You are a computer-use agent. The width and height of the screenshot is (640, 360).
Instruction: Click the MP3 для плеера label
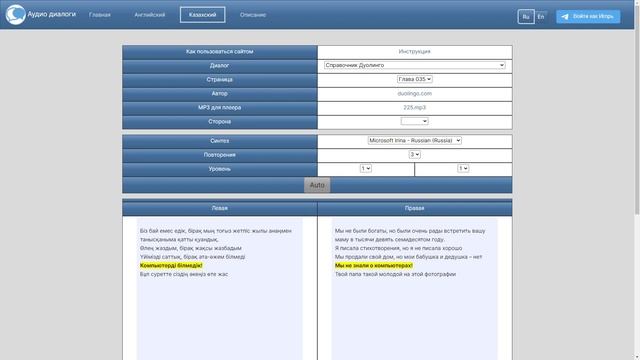(220, 107)
